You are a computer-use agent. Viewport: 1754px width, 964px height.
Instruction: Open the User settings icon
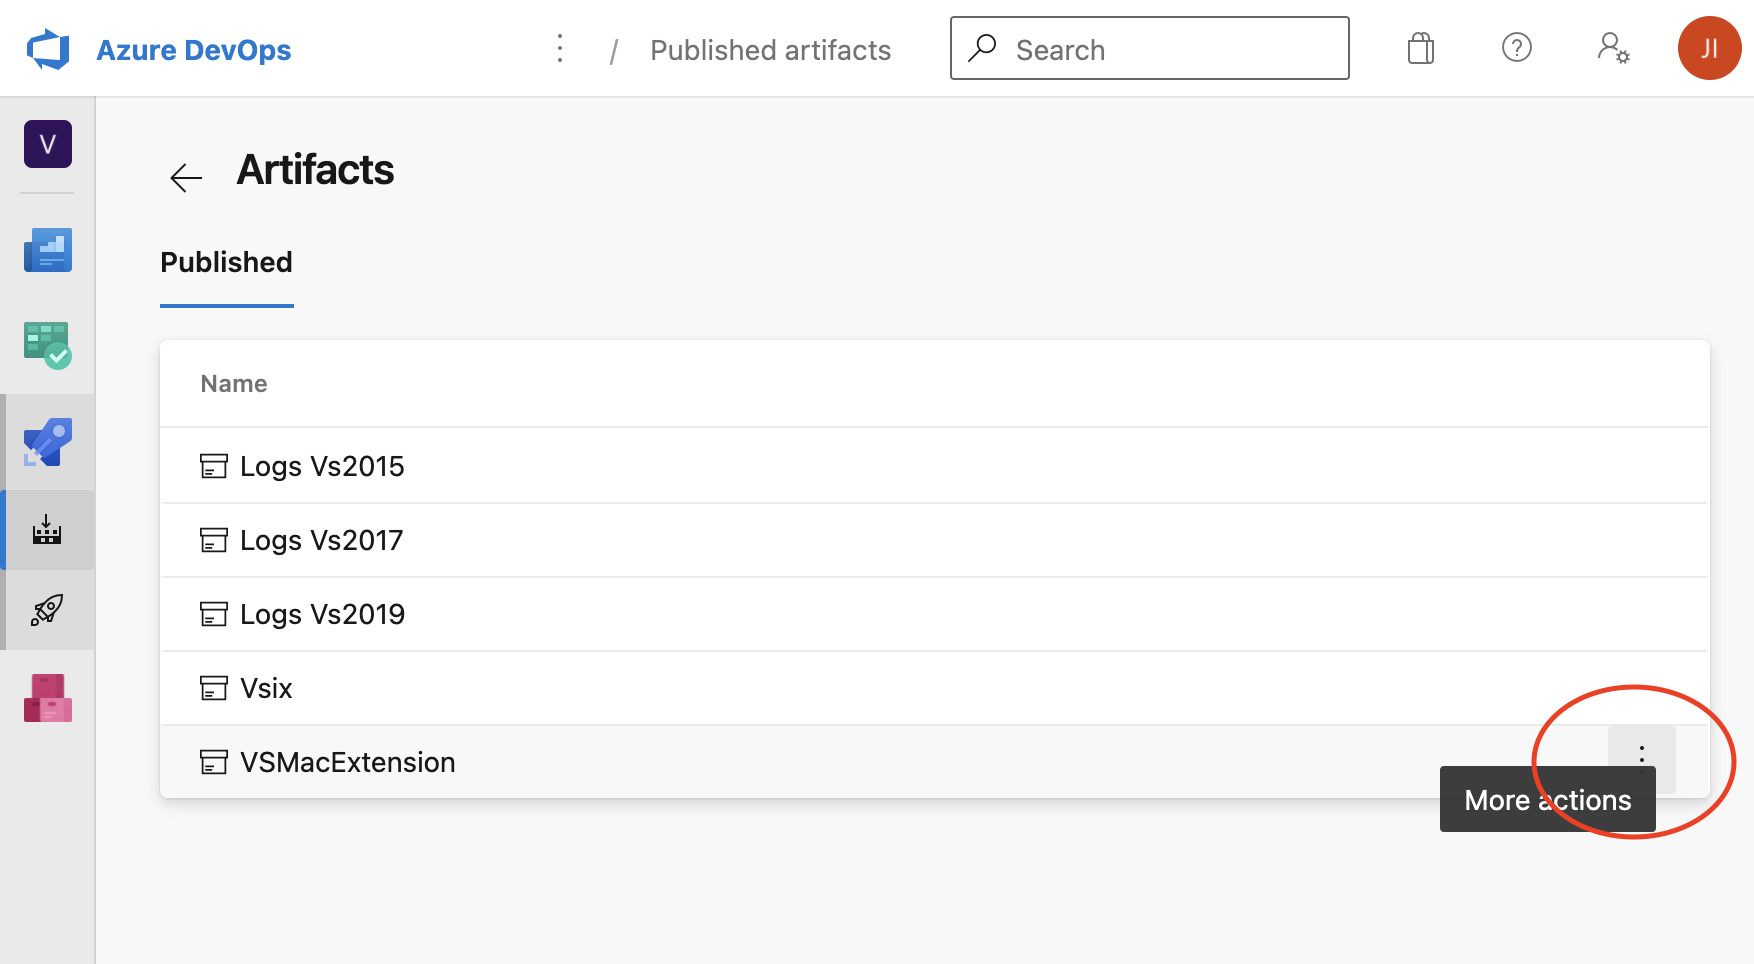tap(1613, 48)
